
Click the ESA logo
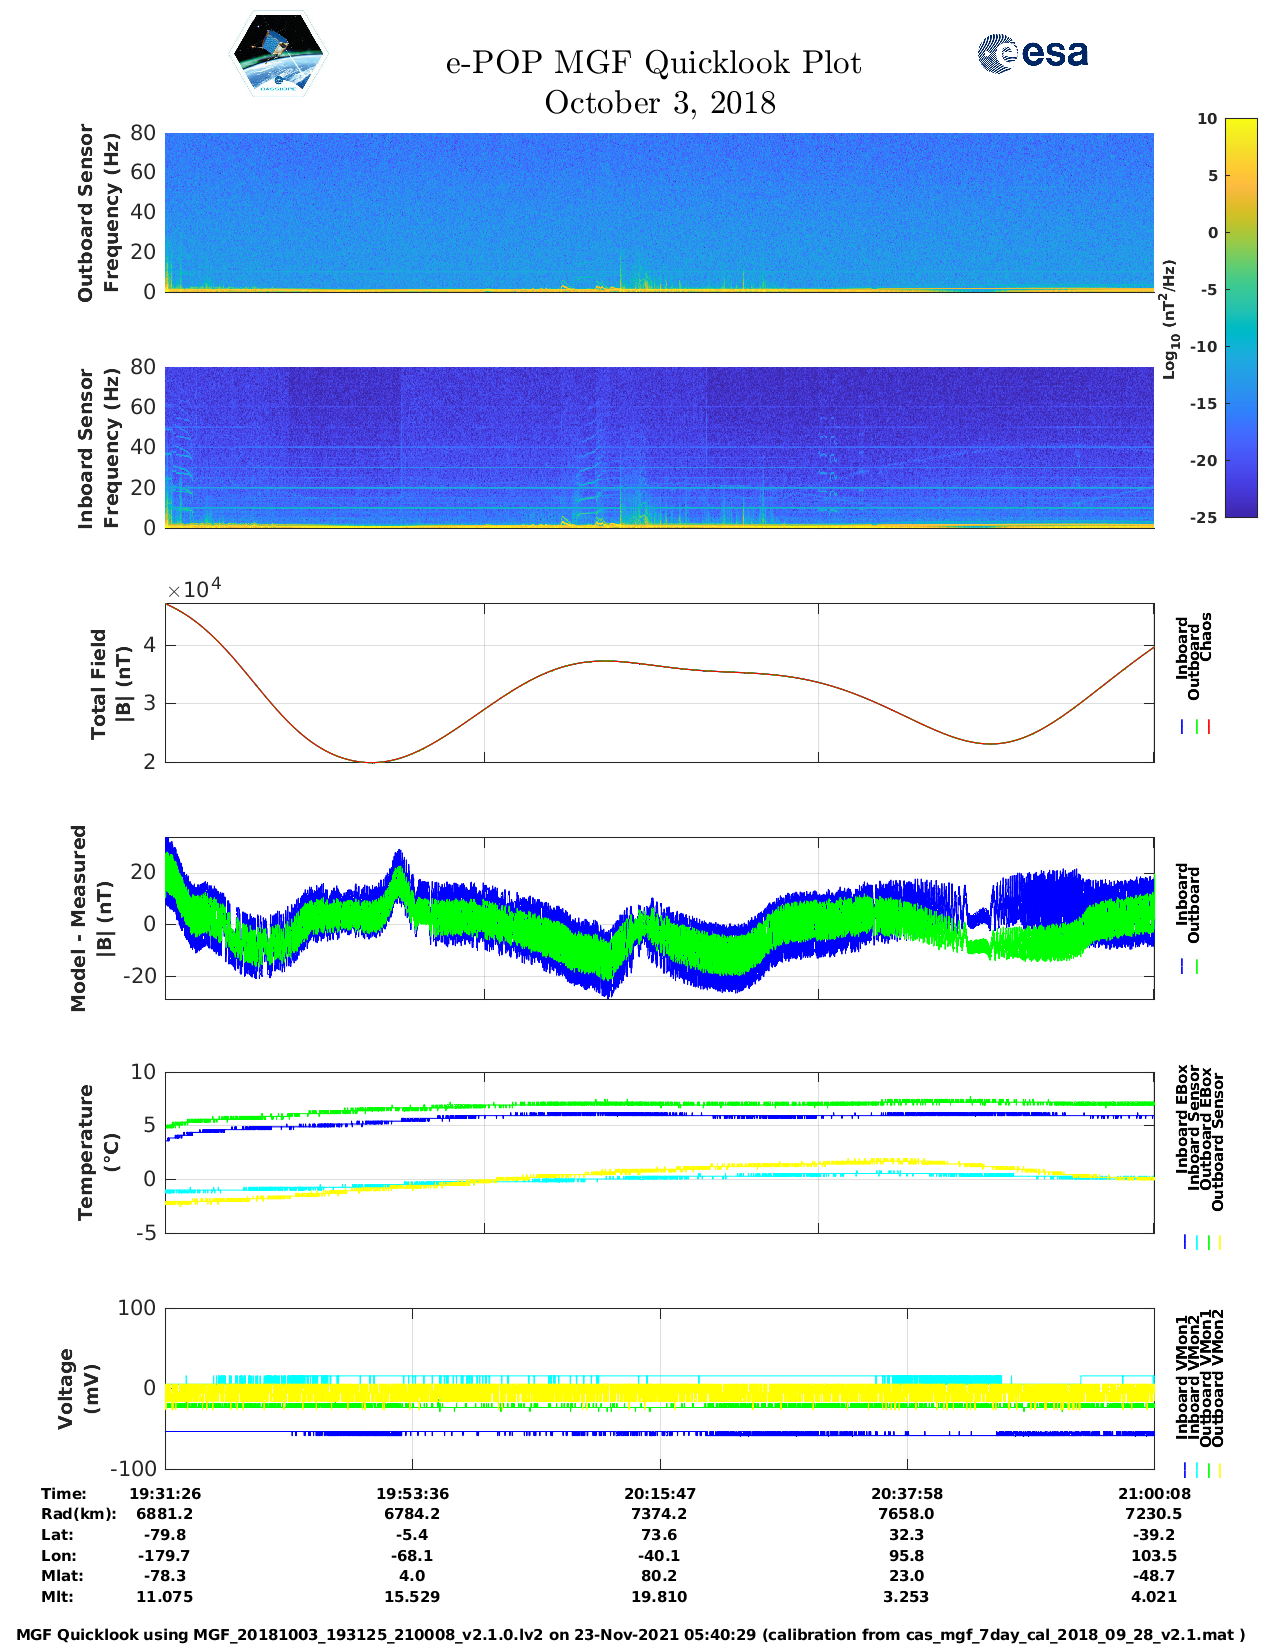(1033, 53)
